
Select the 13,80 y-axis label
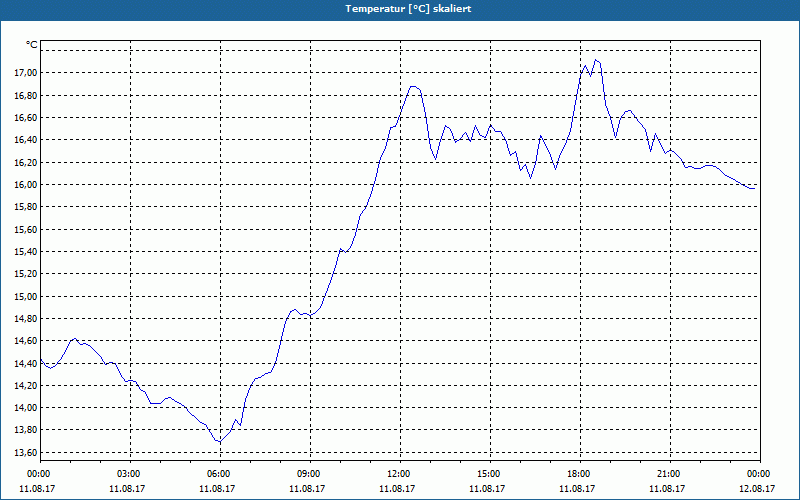pos(26,430)
